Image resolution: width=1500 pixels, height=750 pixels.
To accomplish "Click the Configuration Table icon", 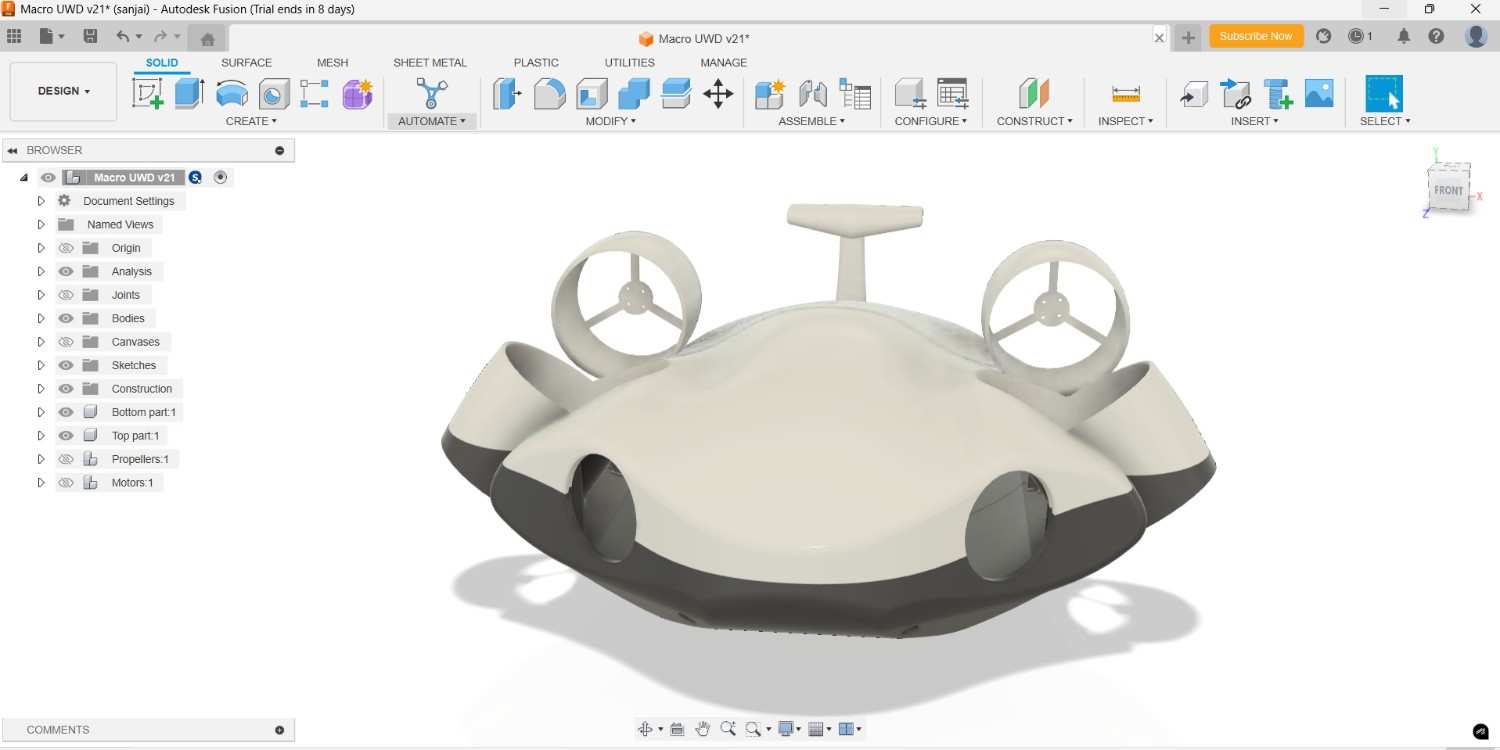I will [953, 94].
